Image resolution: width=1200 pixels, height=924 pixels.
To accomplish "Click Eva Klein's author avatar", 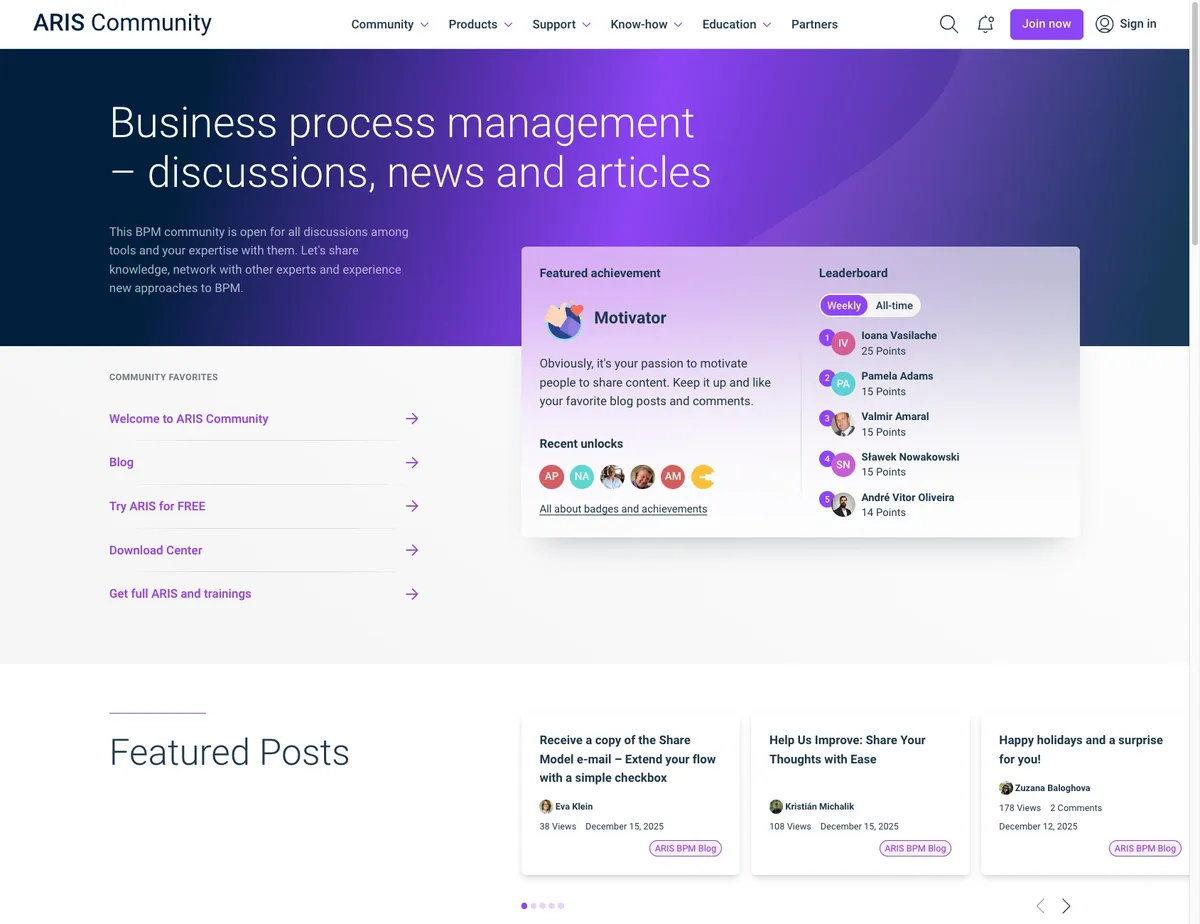I will coord(546,806).
